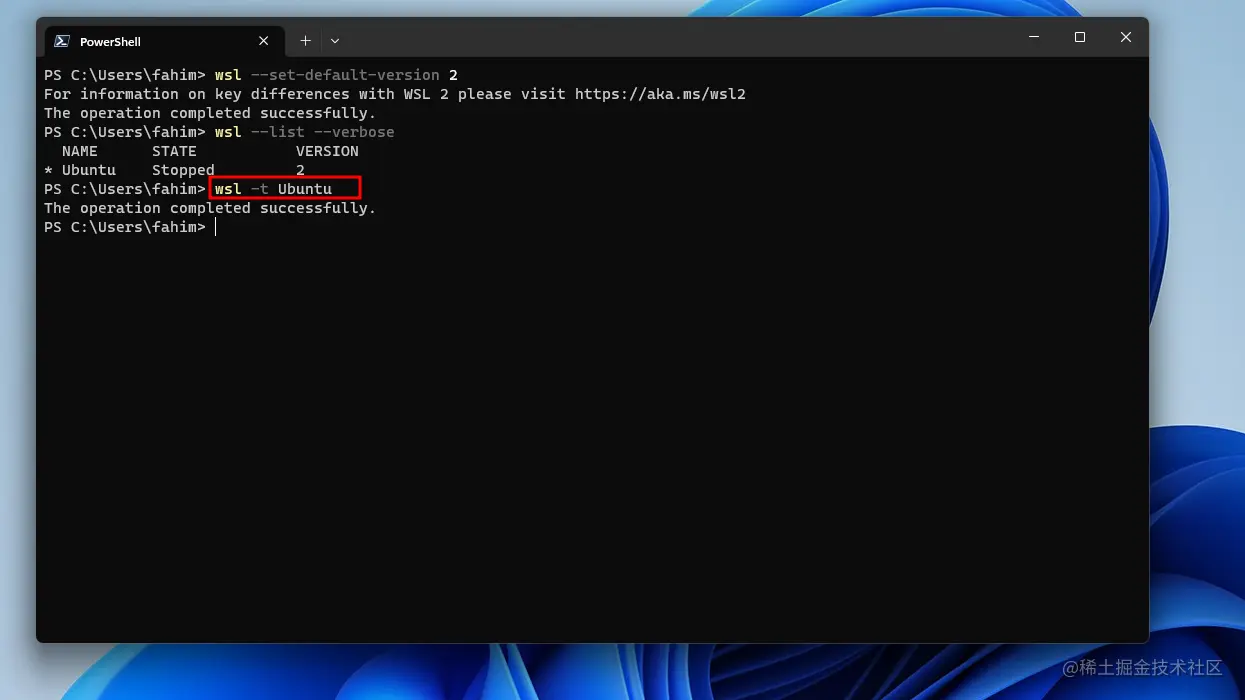Screen dimensions: 1245x700
Task: Click the https://aka.ms/wsl2 link
Action: click(x=660, y=94)
